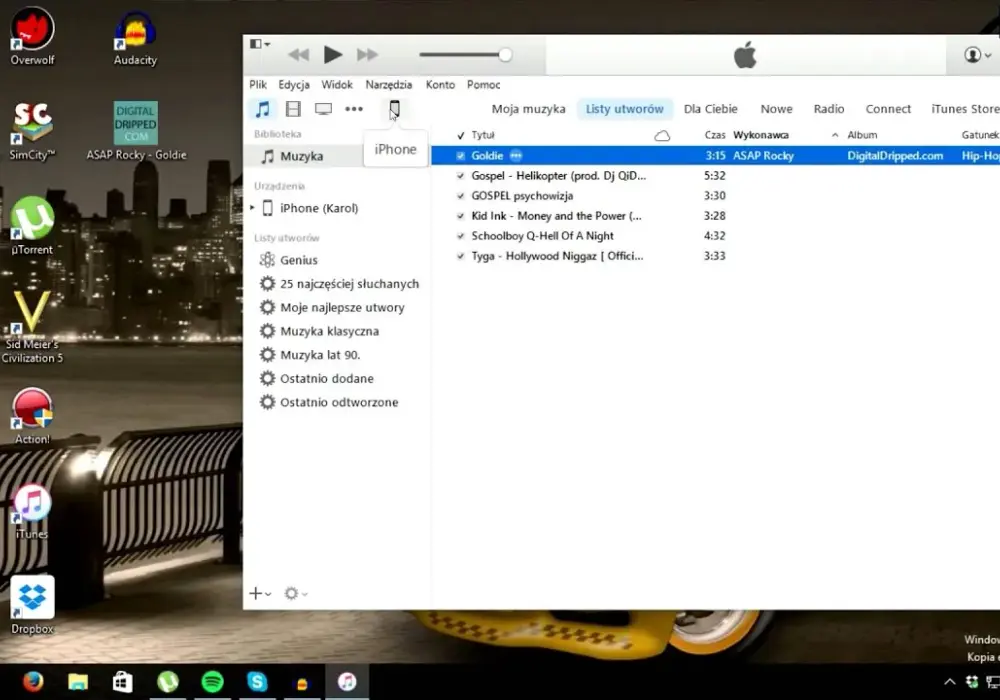
Task: Click the iCloud status column header
Action: (x=663, y=135)
